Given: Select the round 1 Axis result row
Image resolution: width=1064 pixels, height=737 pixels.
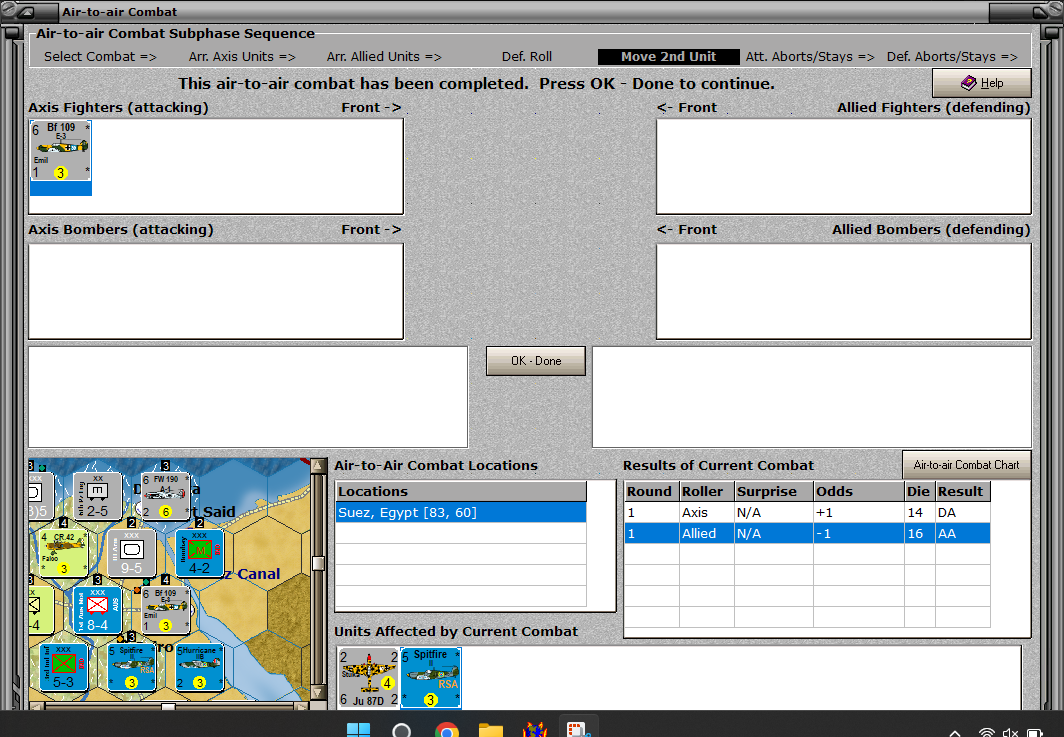Looking at the screenshot, I should pyautogui.click(x=808, y=512).
